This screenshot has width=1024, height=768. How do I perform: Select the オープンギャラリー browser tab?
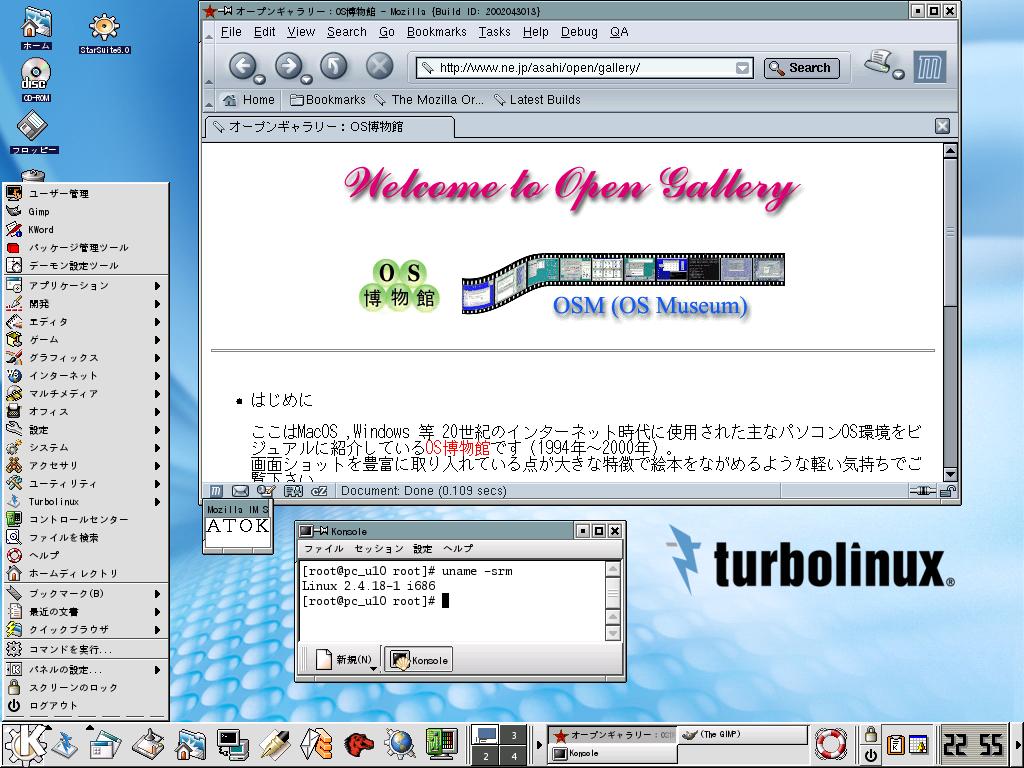[330, 127]
